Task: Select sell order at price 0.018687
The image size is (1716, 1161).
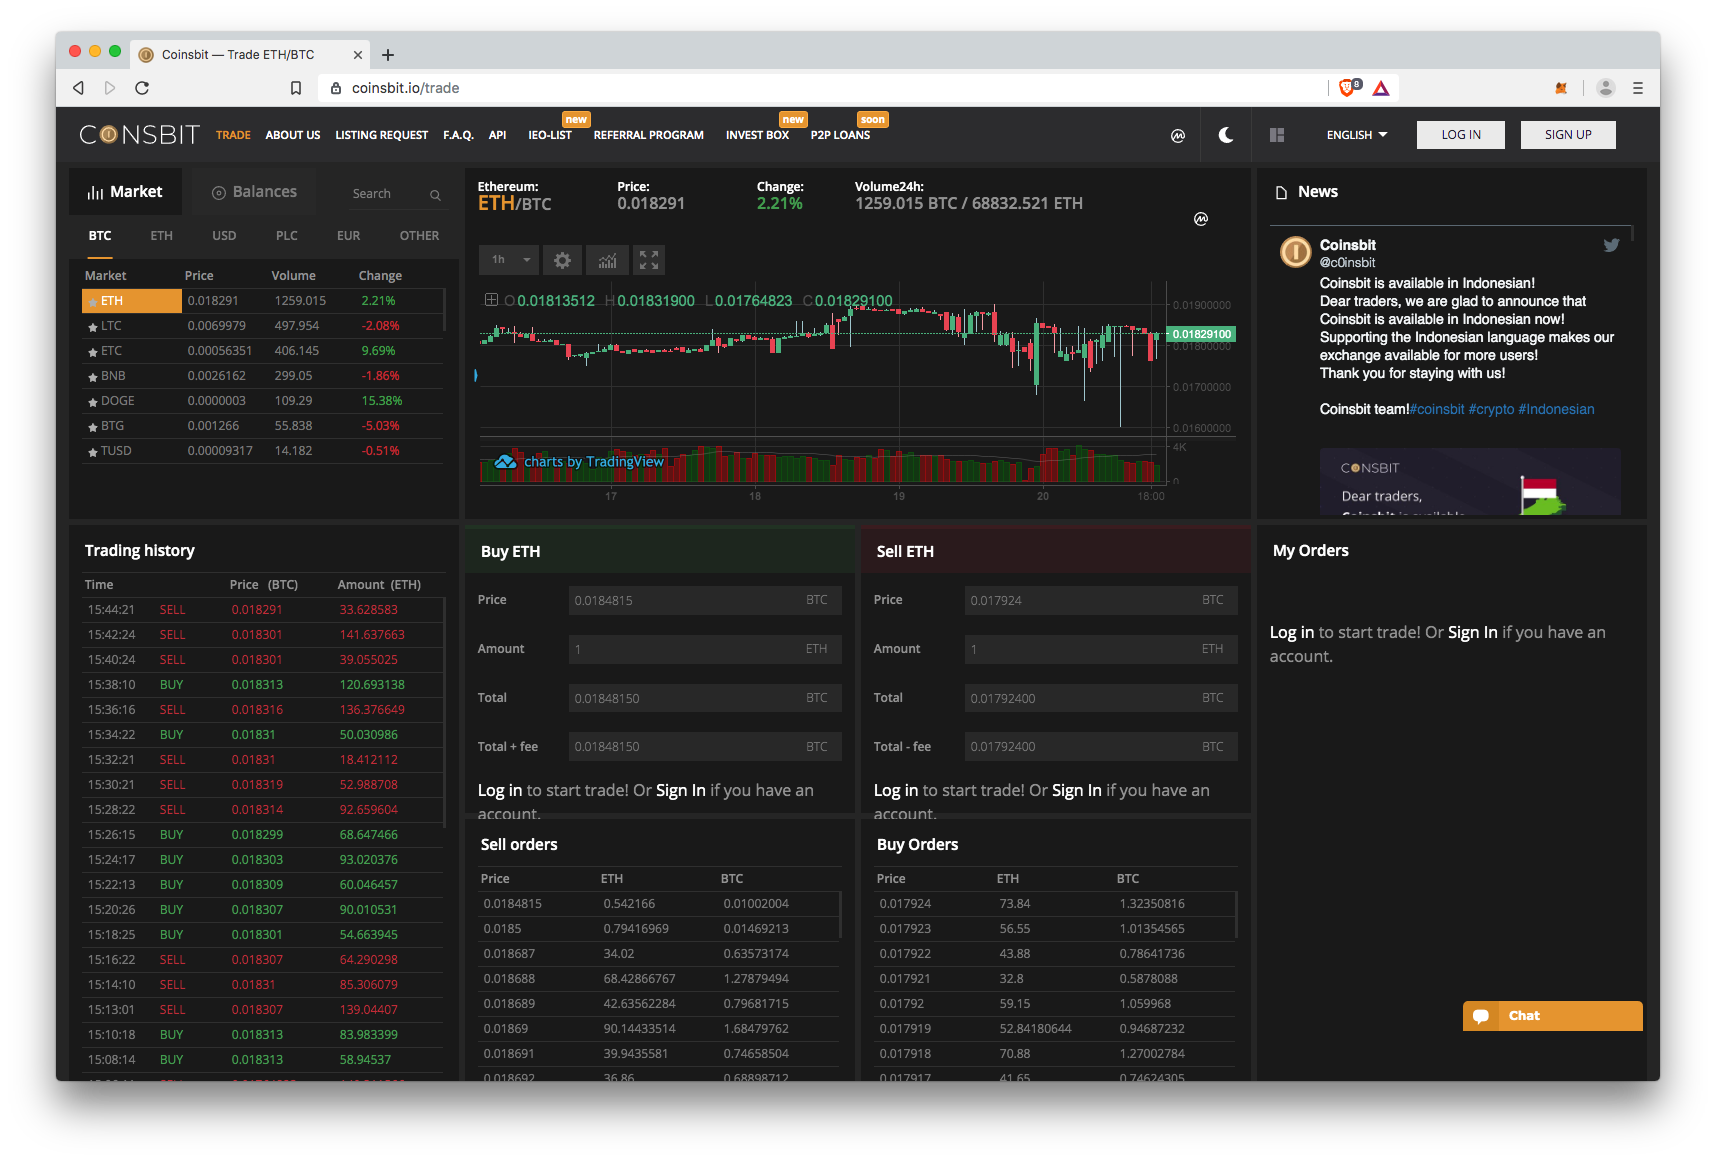Action: tap(660, 954)
